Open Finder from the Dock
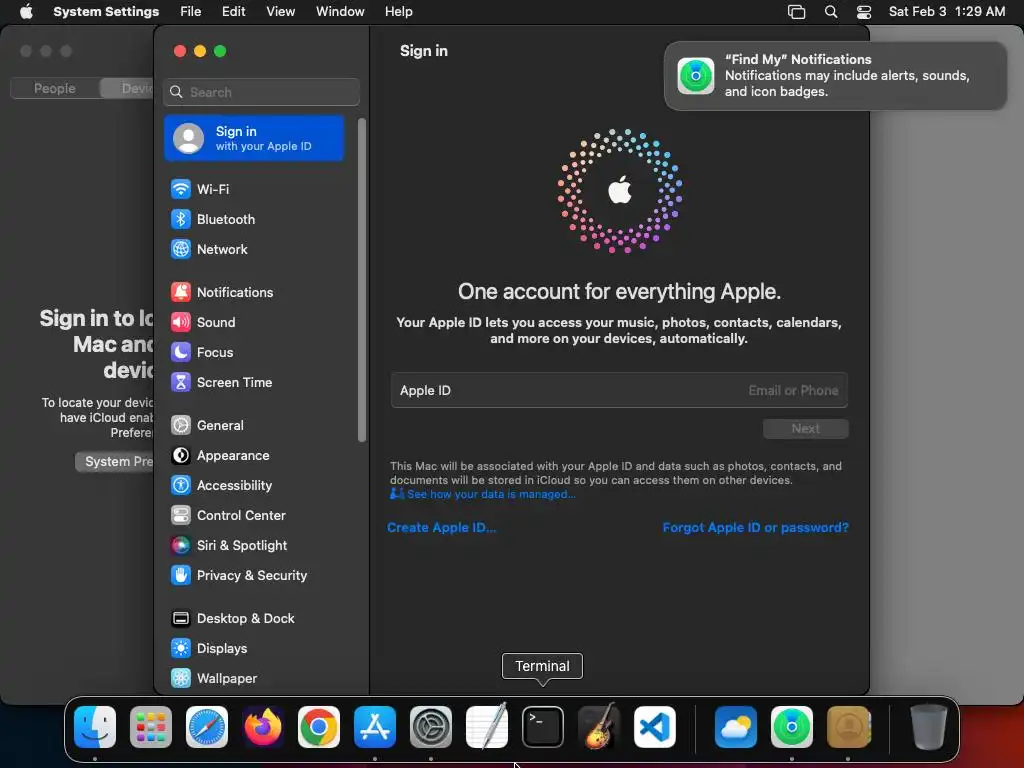This screenshot has height=768, width=1024. click(x=95, y=727)
